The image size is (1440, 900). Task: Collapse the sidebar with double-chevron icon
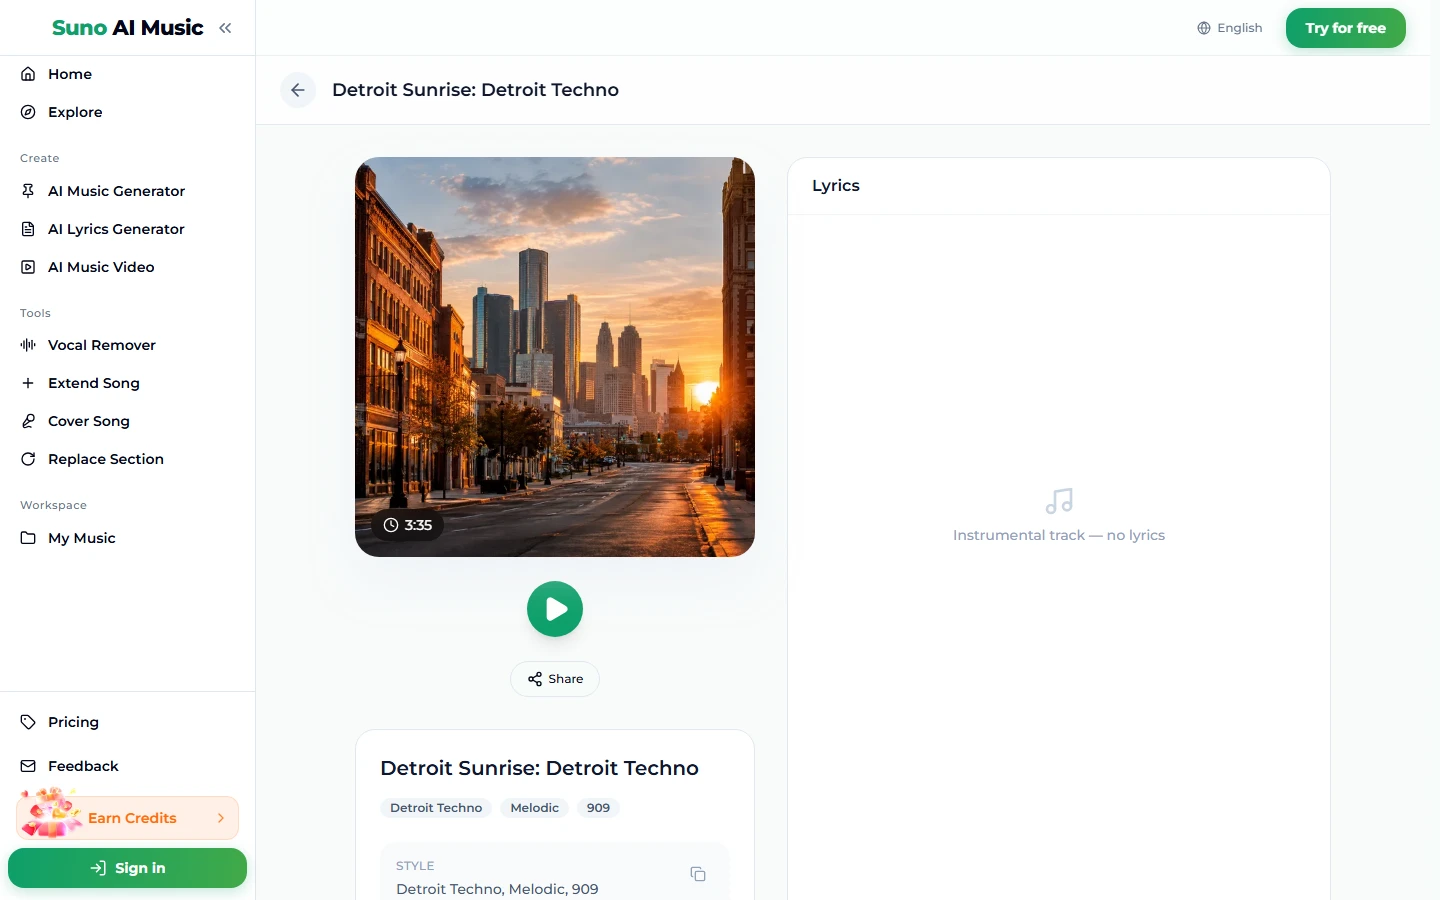tap(225, 28)
